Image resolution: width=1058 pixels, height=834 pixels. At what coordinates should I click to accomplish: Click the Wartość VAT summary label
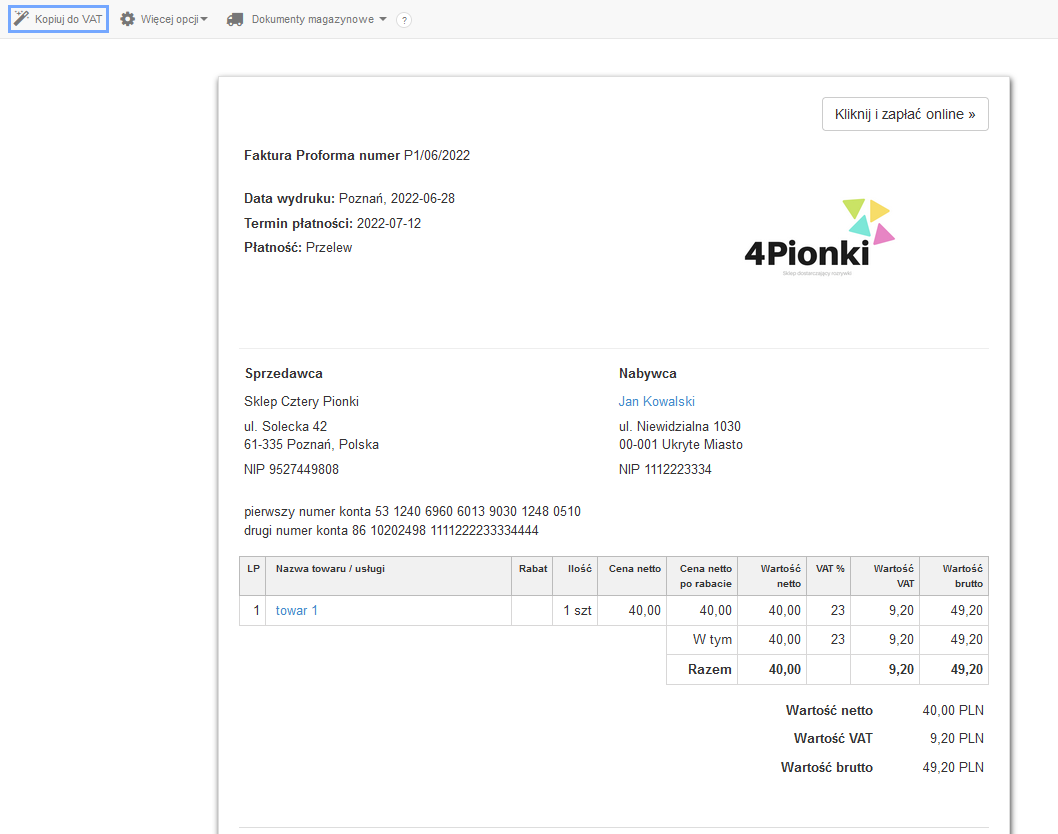pos(833,739)
